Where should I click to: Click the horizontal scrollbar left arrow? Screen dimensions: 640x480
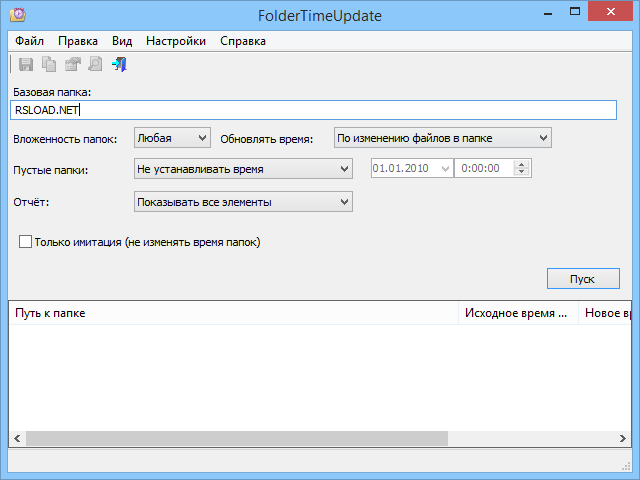pos(17,438)
